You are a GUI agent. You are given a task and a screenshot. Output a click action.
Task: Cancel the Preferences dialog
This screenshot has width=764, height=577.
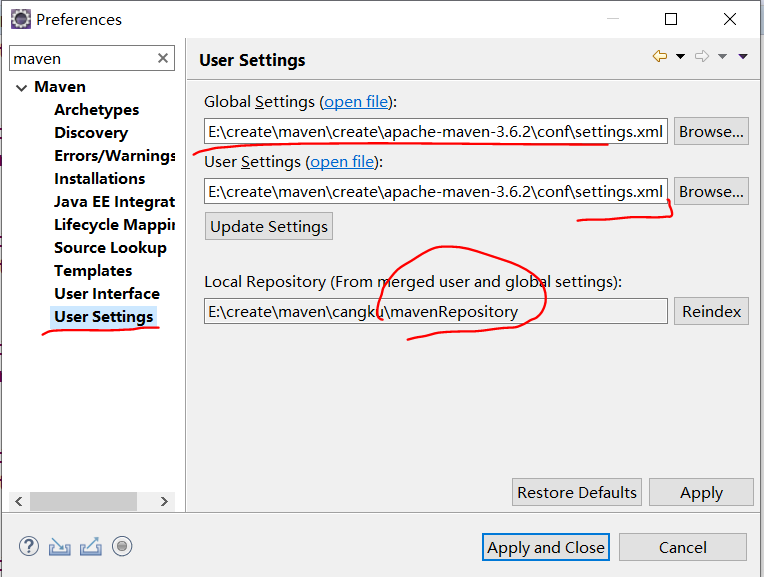pos(683,547)
